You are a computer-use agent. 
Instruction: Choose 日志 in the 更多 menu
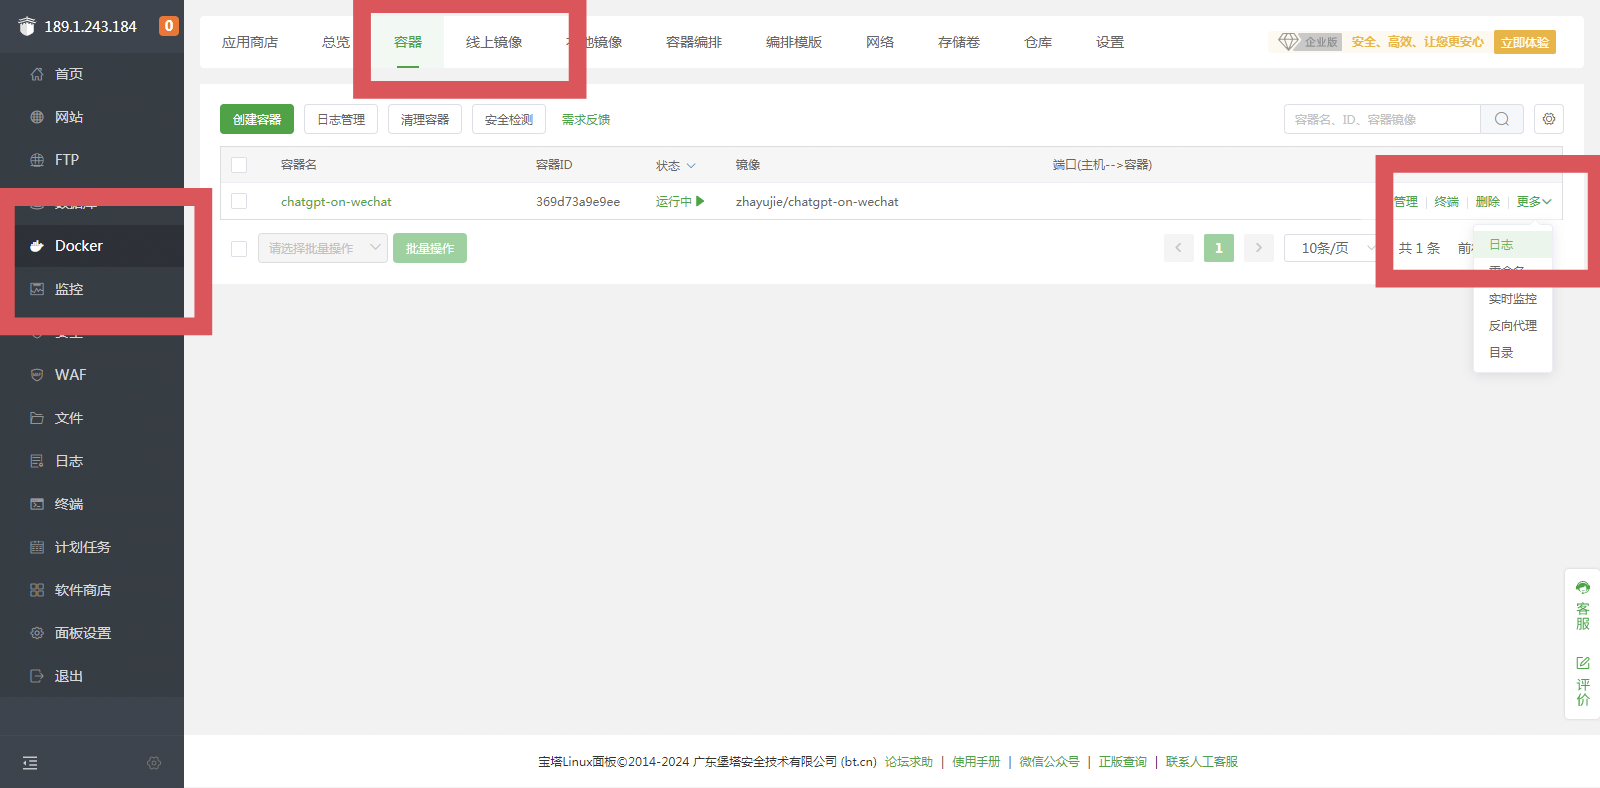[x=1512, y=244]
